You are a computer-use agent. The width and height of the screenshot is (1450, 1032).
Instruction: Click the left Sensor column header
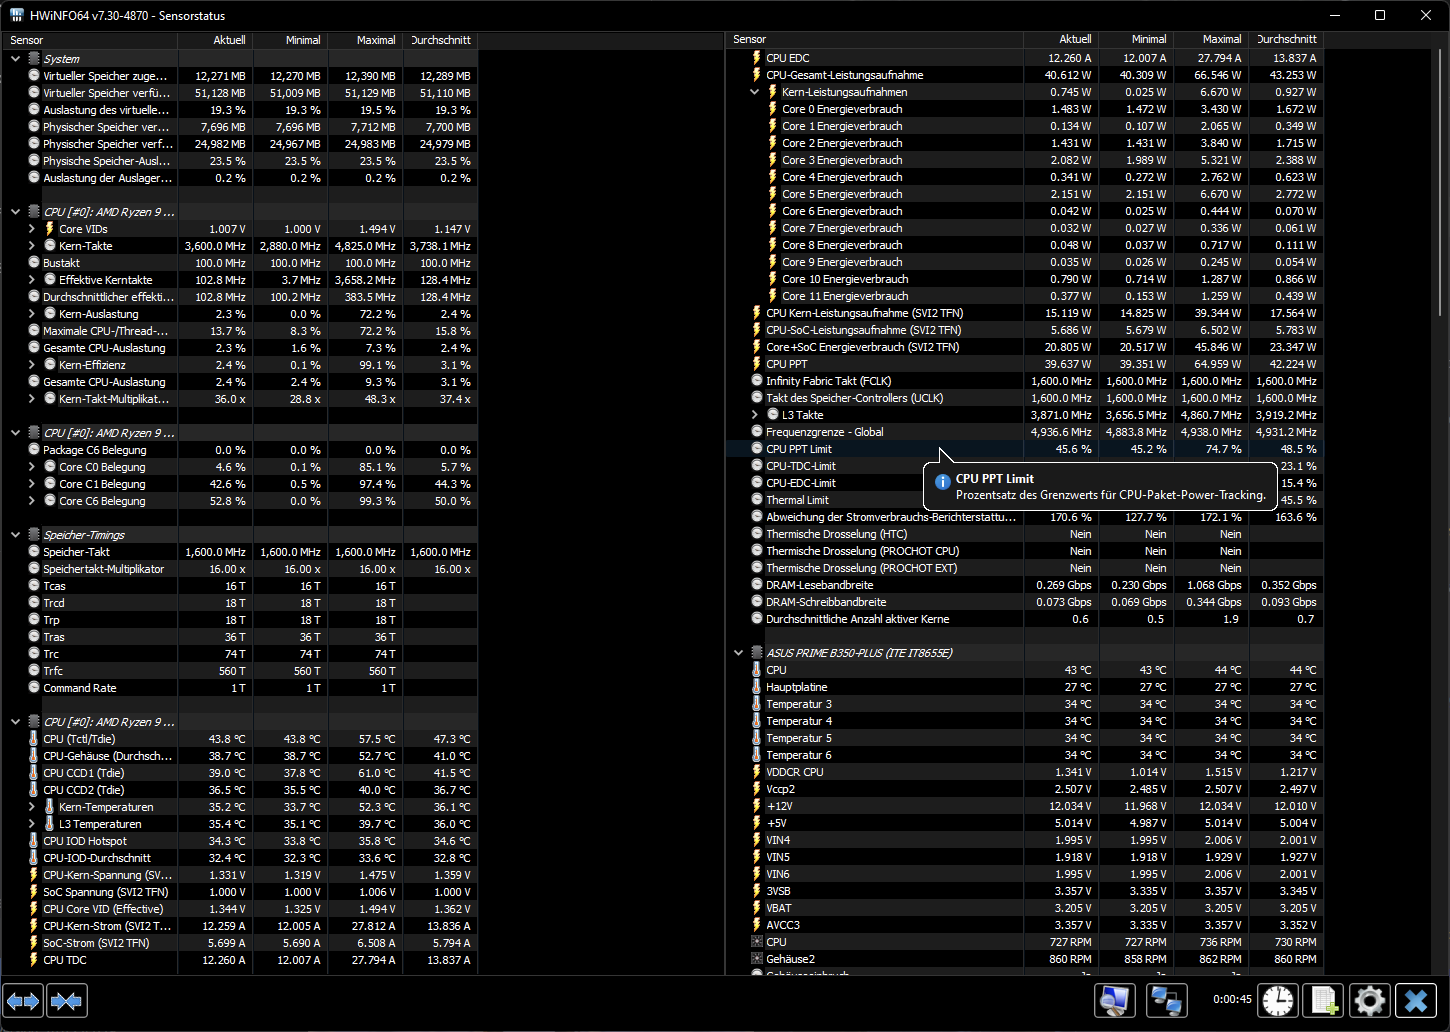[x=91, y=40]
